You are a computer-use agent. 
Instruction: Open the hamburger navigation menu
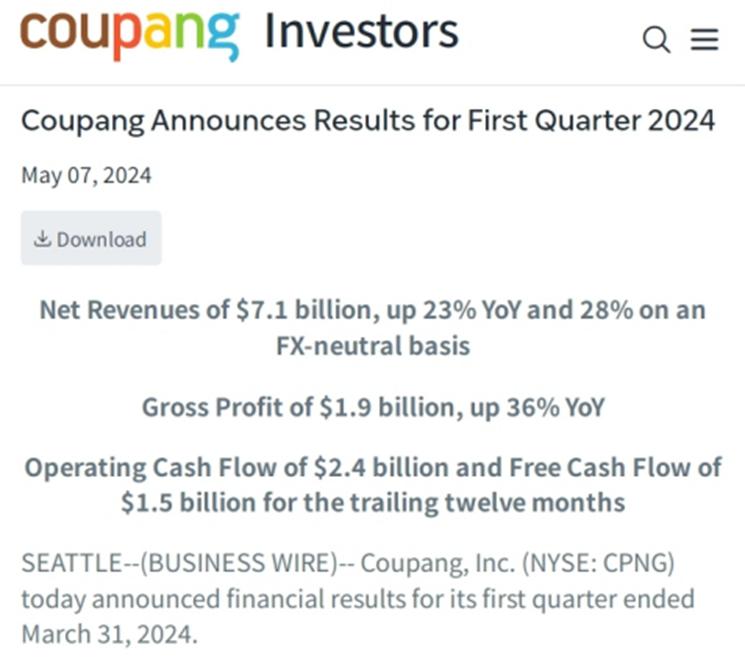coord(705,39)
